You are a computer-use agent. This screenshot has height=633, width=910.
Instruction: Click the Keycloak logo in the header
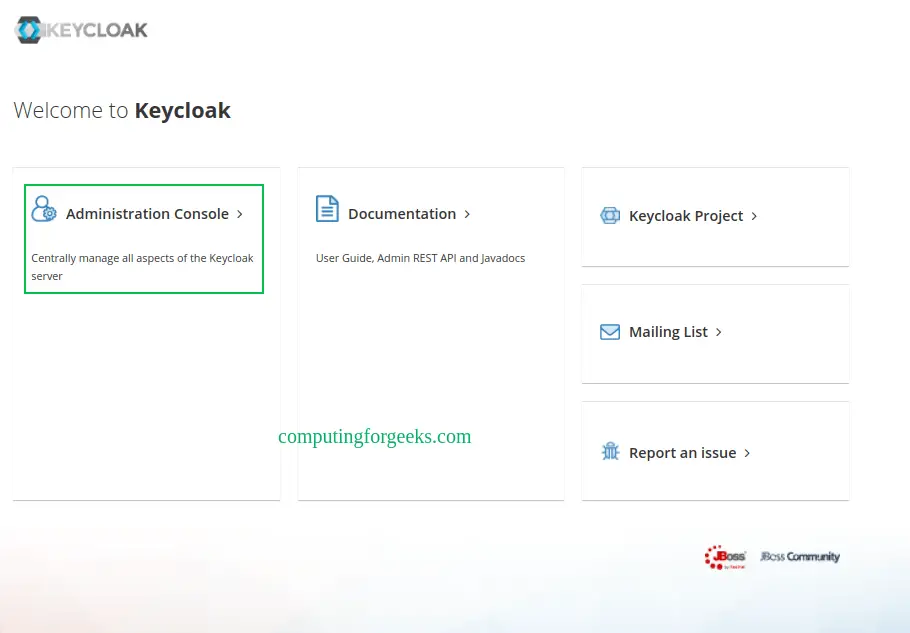click(x=81, y=30)
